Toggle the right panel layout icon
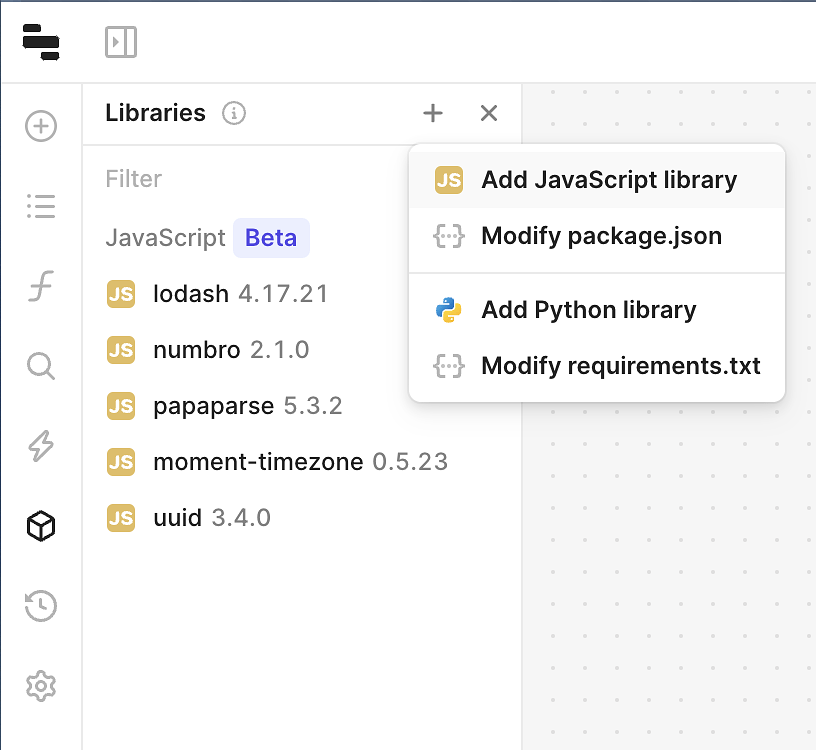 click(x=120, y=43)
